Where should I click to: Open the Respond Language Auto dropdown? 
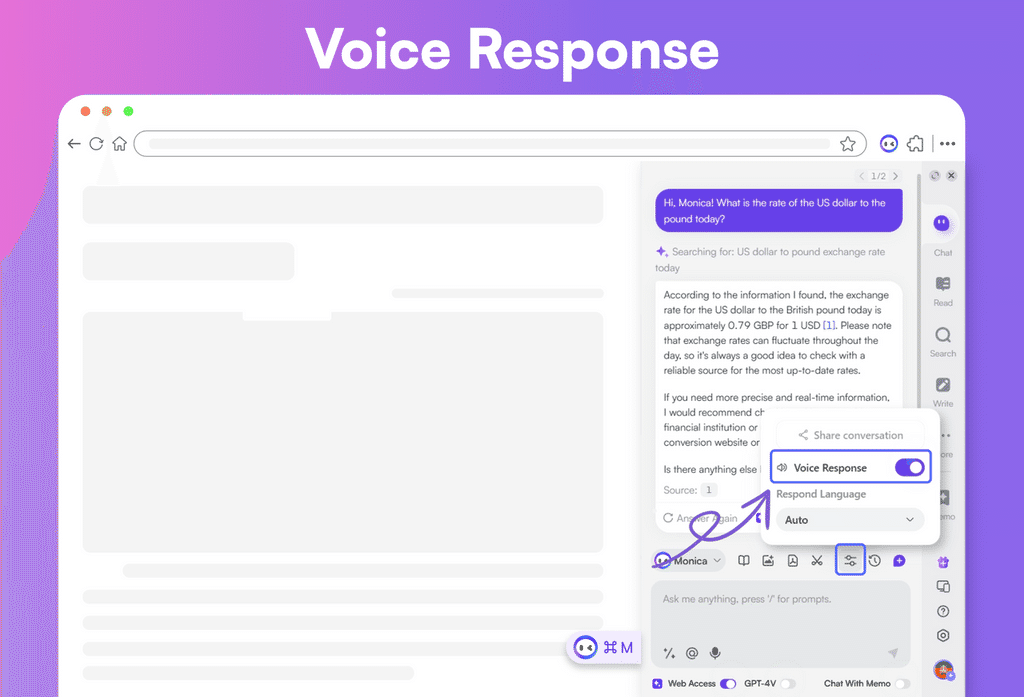coord(850,520)
